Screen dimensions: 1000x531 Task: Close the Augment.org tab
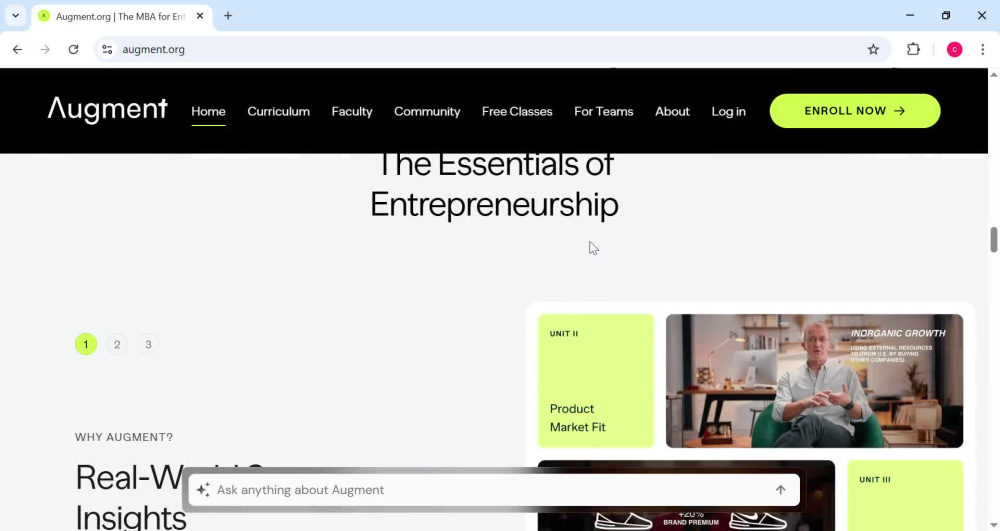tap(200, 16)
